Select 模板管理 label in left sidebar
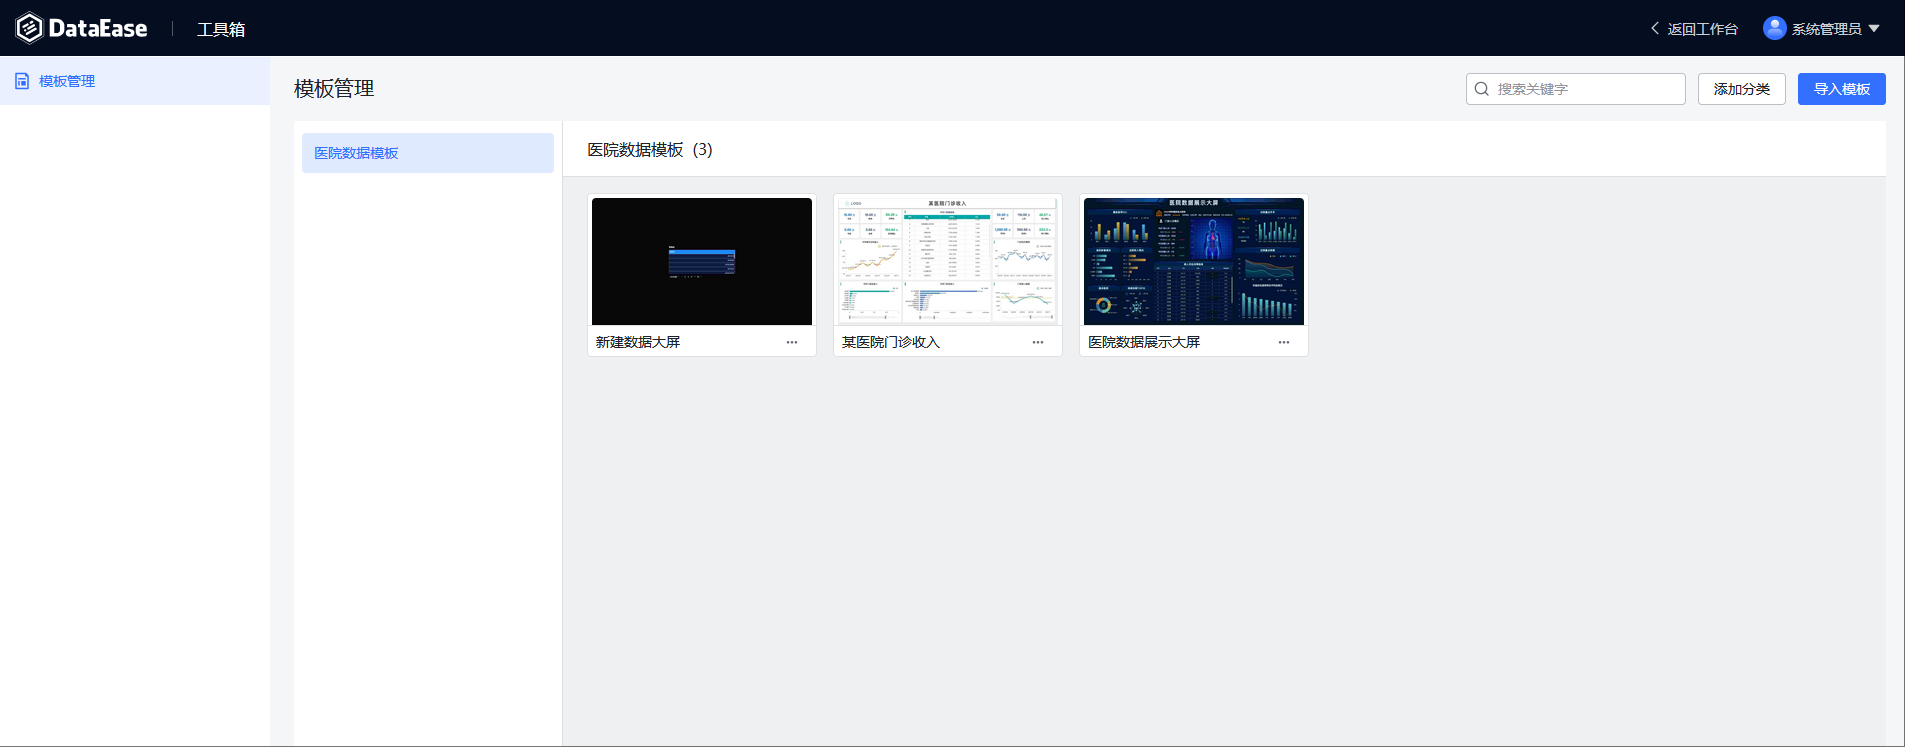 pyautogui.click(x=67, y=81)
